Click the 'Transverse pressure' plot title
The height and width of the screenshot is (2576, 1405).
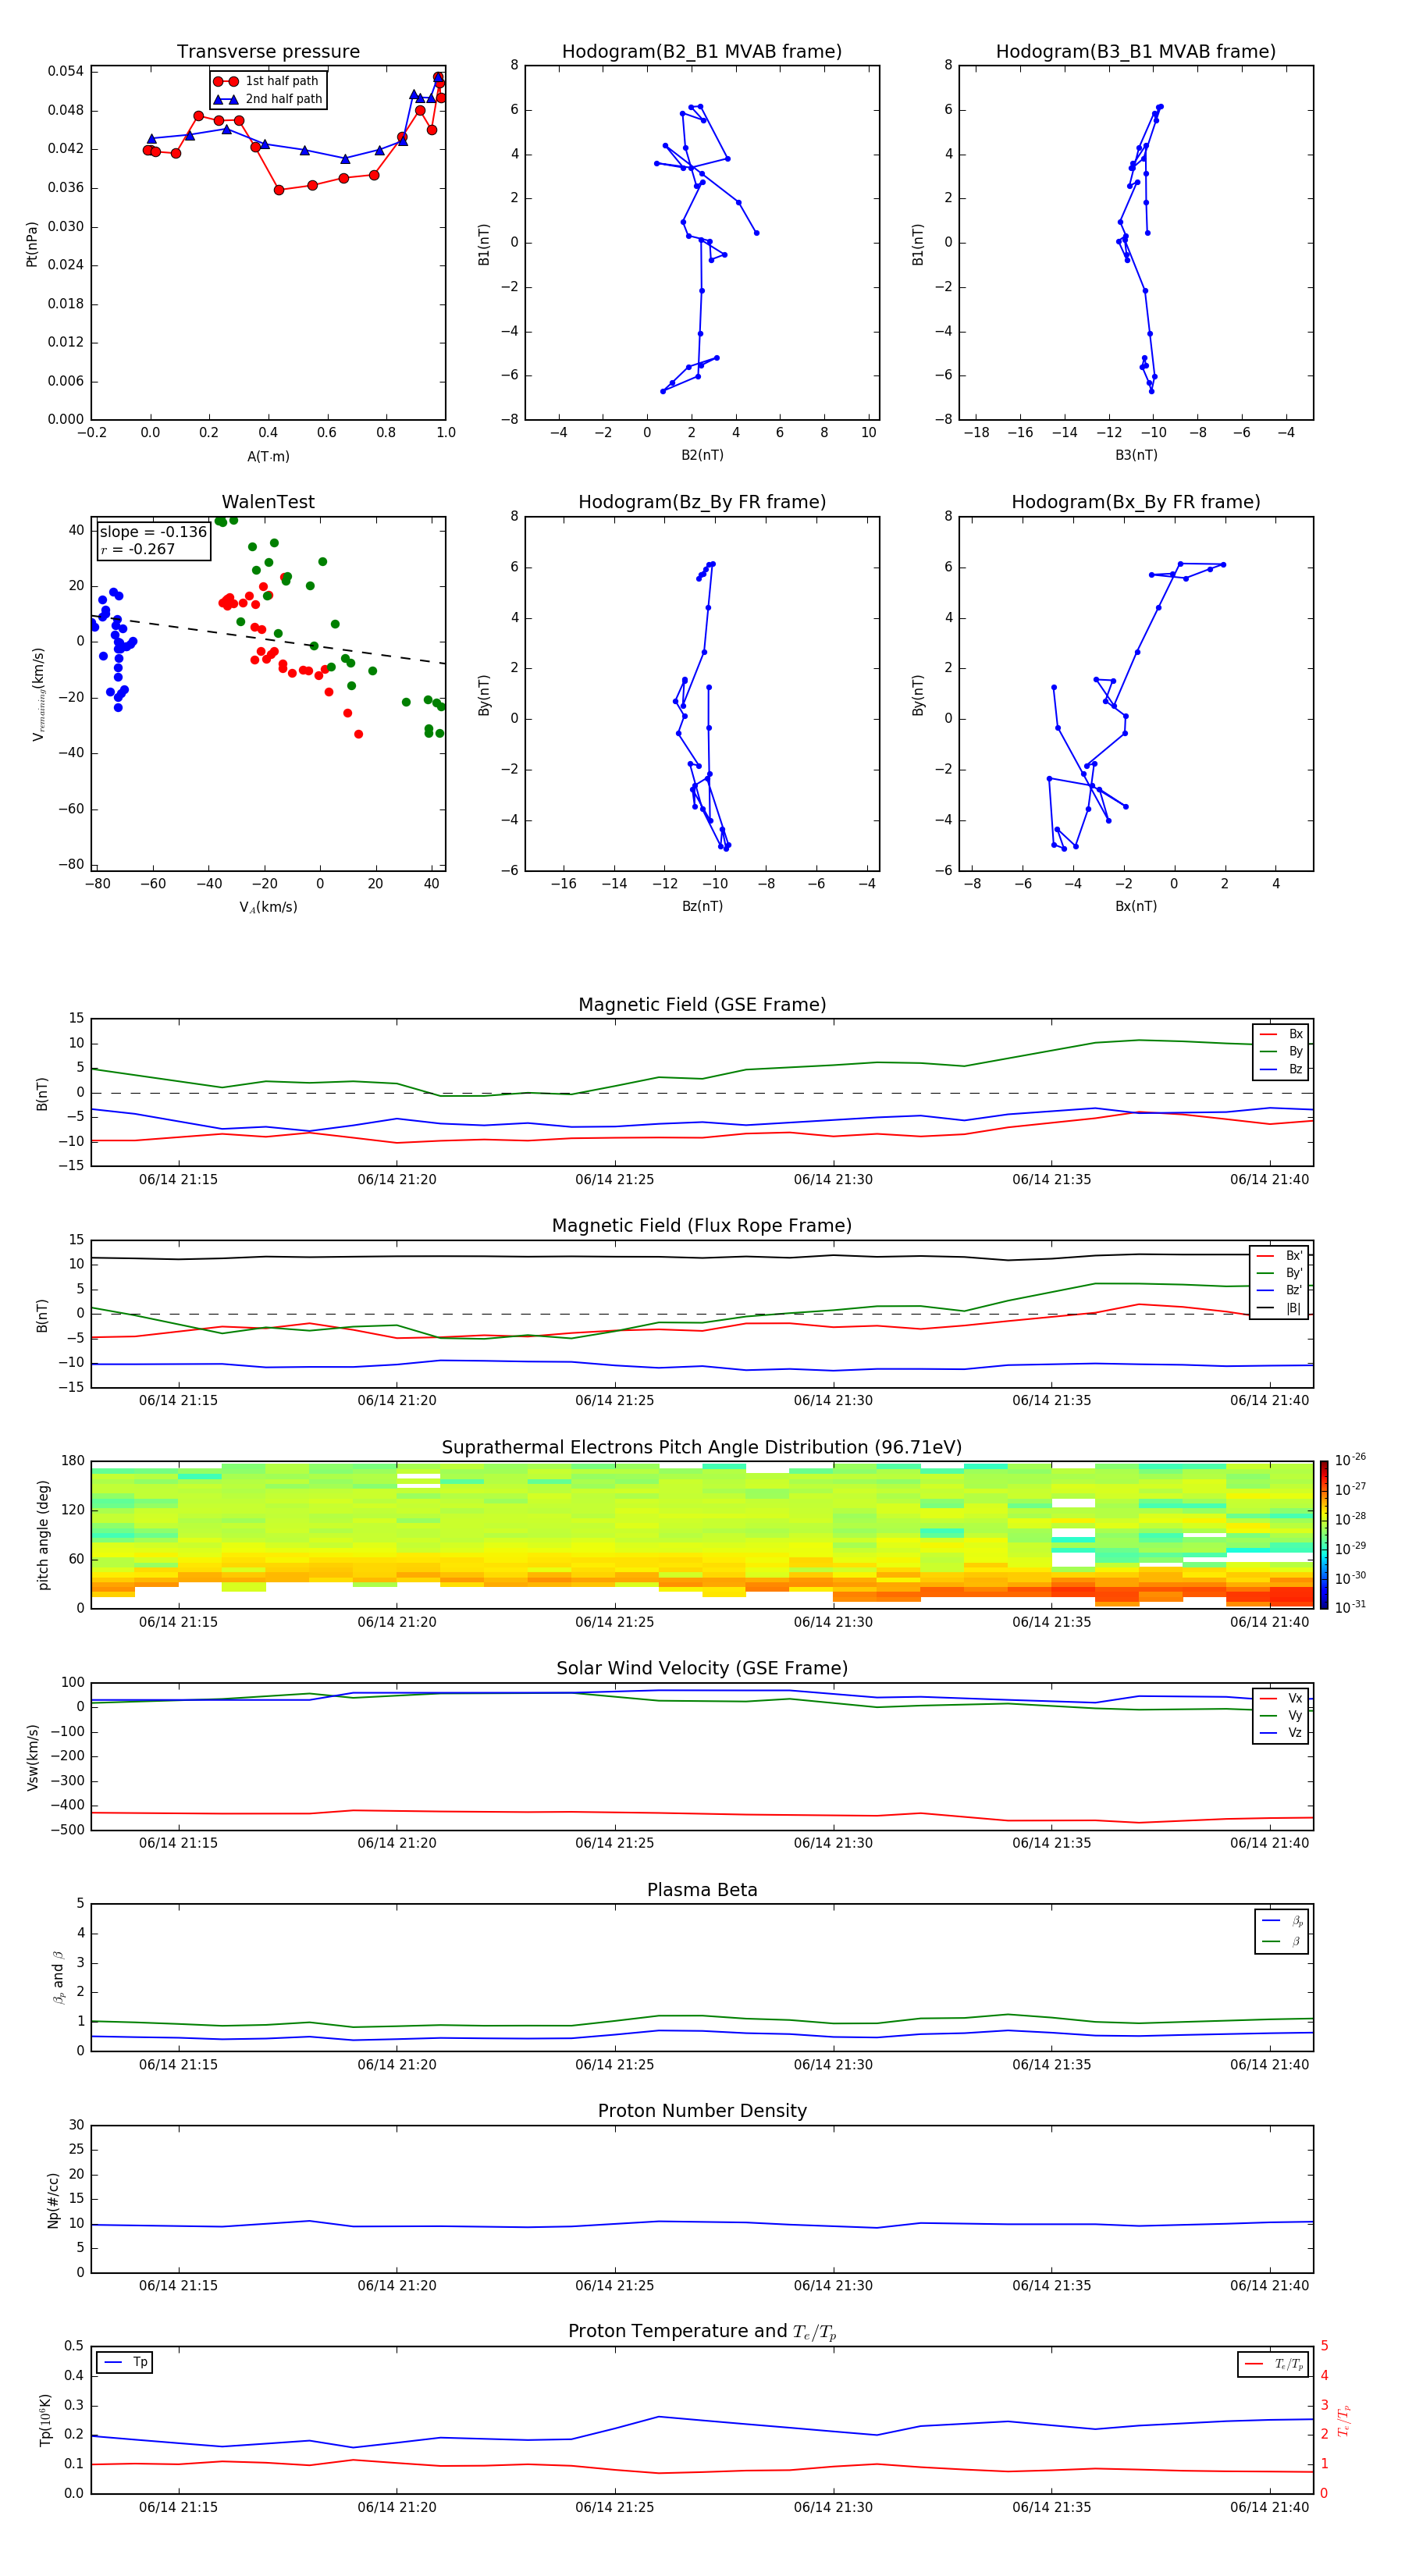(268, 52)
